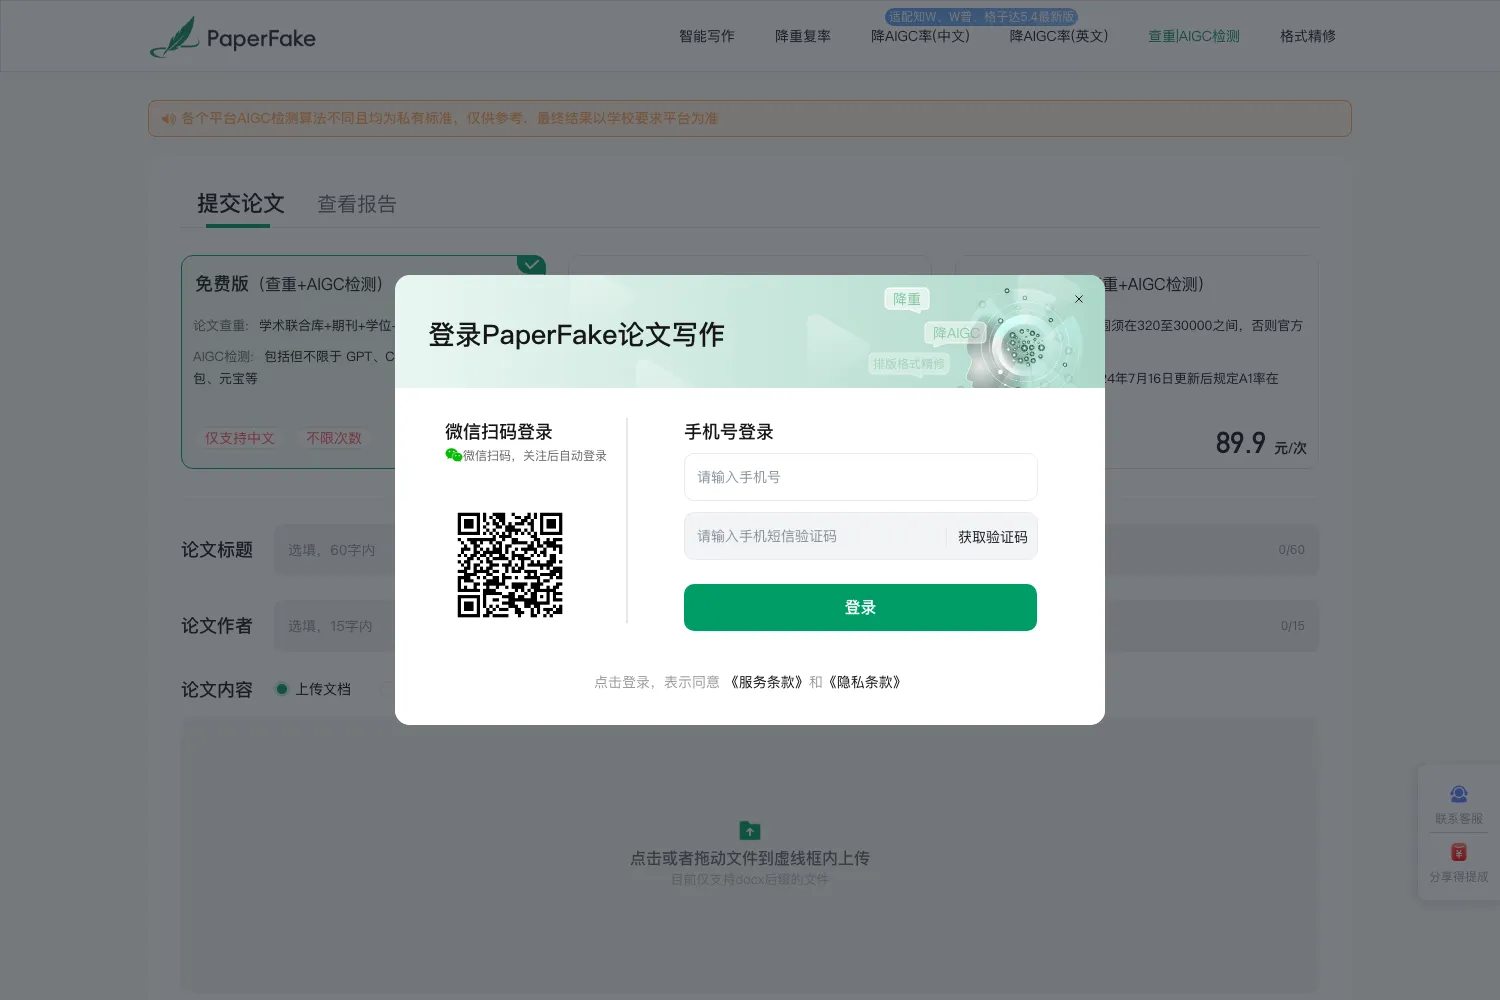The width and height of the screenshot is (1500, 1000).
Task: Open the 降重复率 menu item
Action: click(803, 36)
